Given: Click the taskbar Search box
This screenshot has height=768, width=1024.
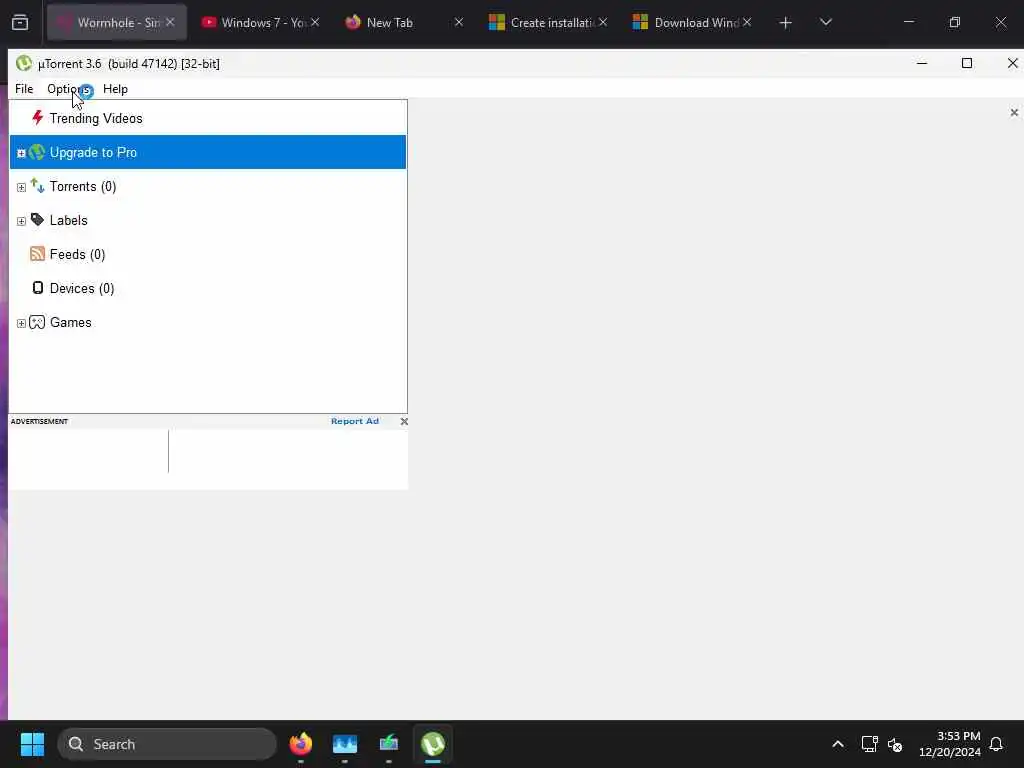Looking at the screenshot, I should point(167,744).
